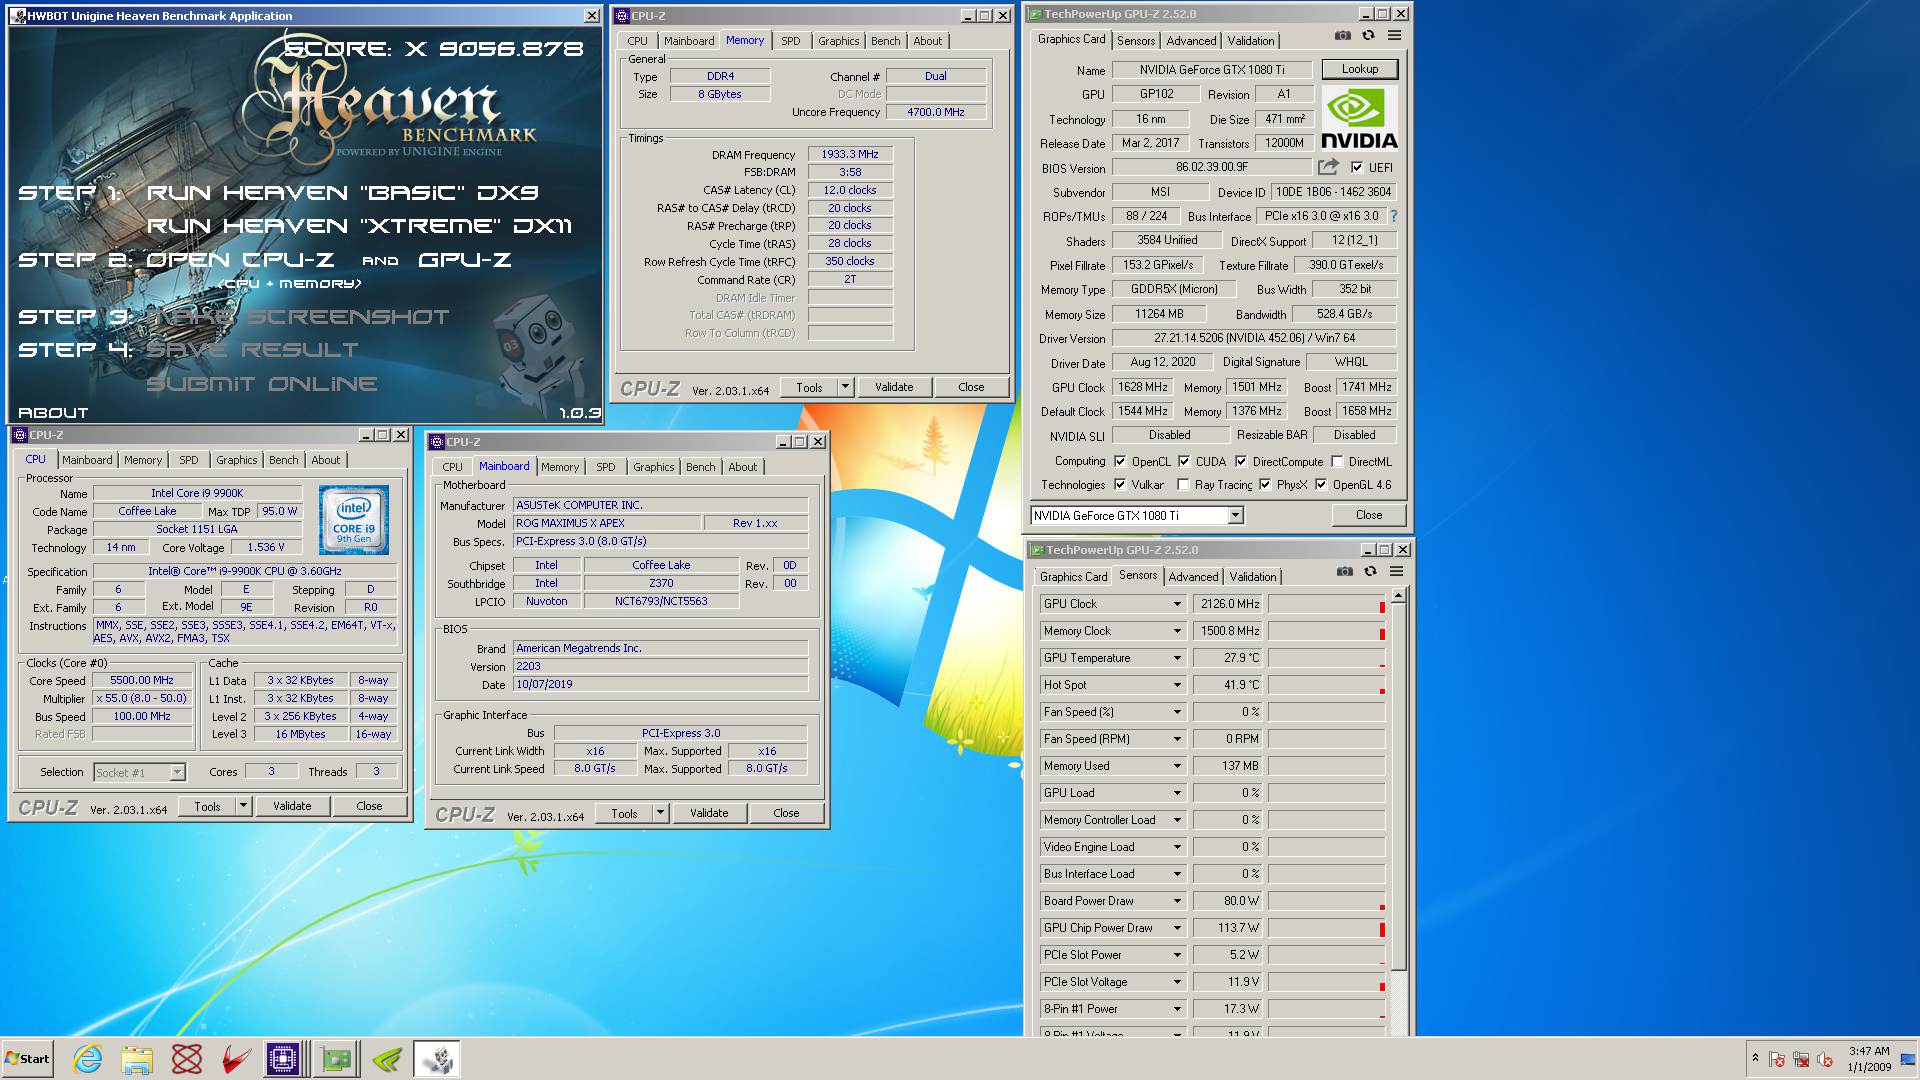Click the GPU Chip Power Draw graph bar
This screenshot has width=1920, height=1080.
(x=1327, y=928)
